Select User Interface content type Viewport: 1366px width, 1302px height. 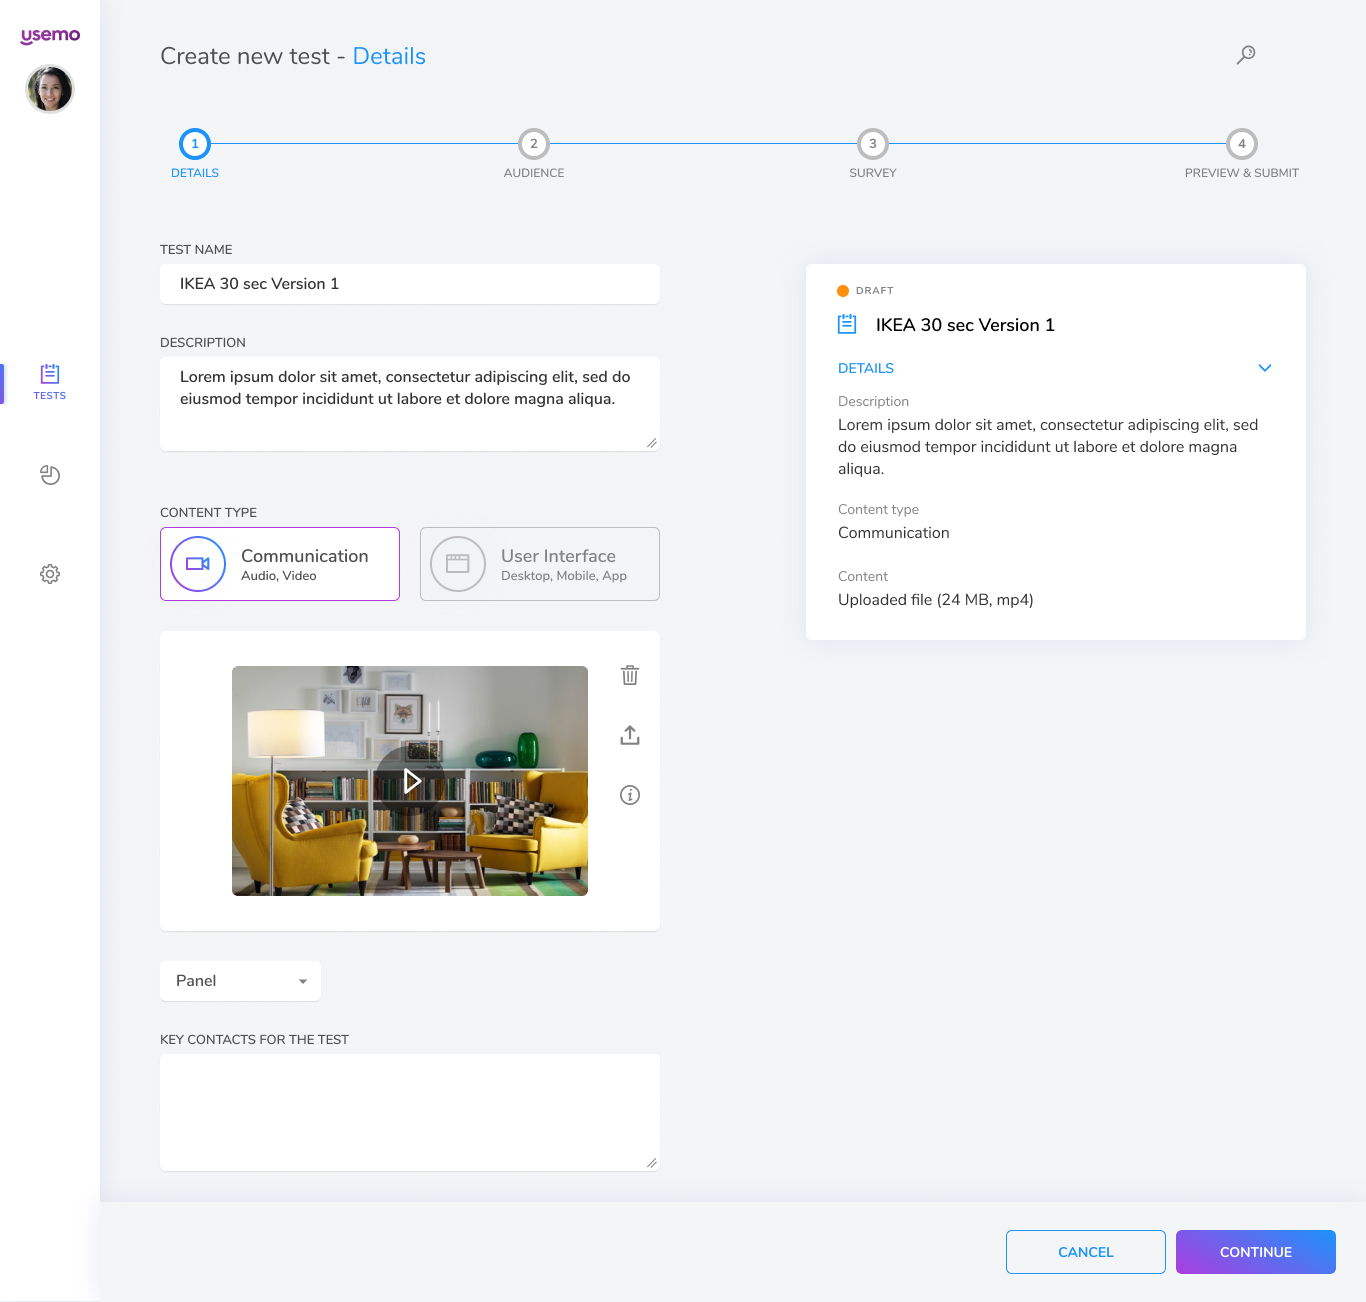click(x=540, y=564)
